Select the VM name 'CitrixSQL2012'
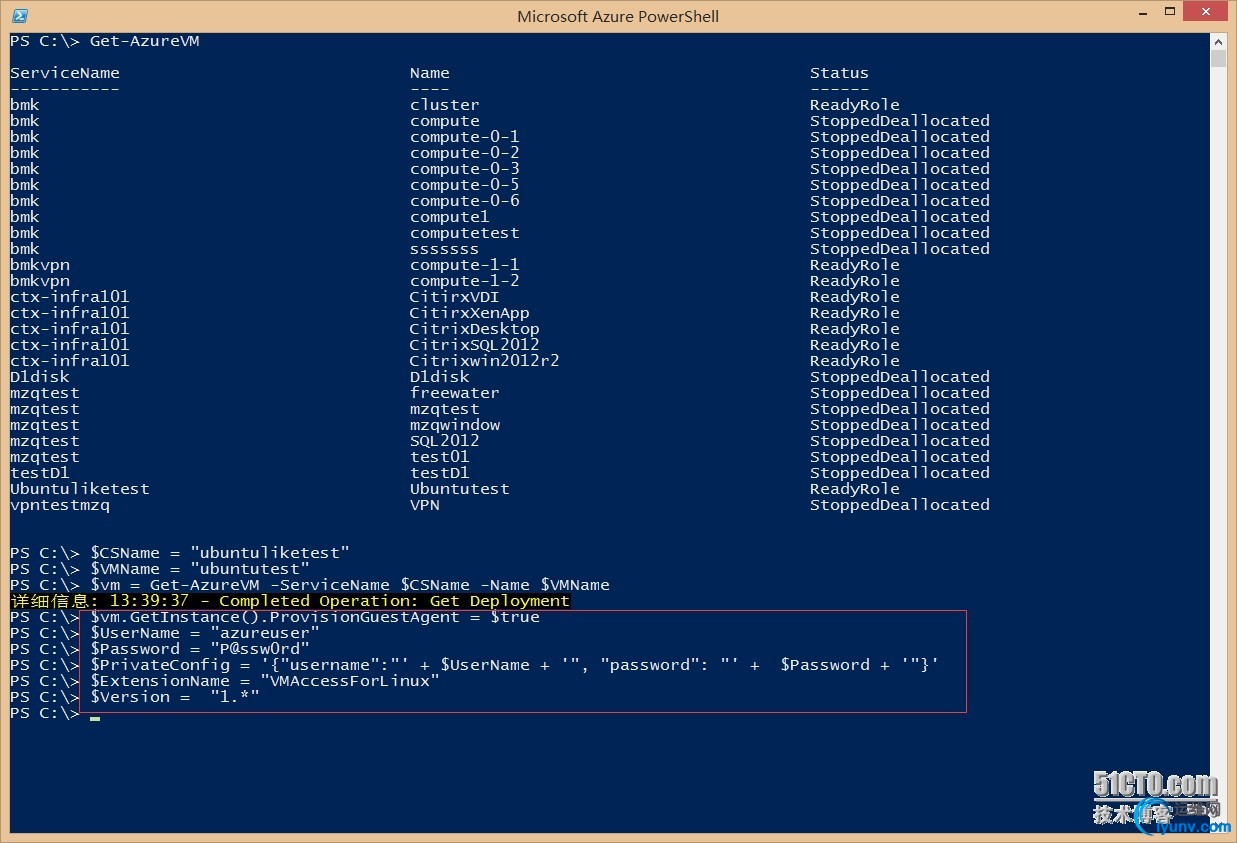Viewport: 1237px width, 843px height. pos(475,345)
